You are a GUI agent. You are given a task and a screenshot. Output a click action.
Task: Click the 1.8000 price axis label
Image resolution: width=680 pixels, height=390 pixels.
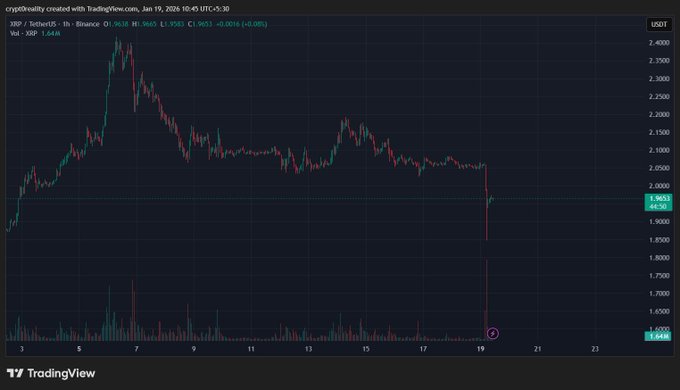pyautogui.click(x=659, y=258)
